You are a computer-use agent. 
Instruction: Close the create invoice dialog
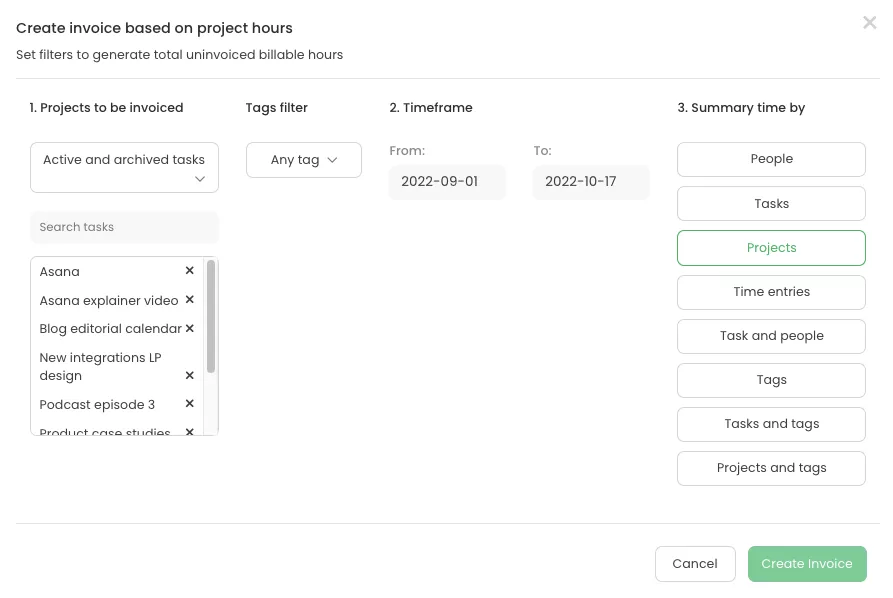pyautogui.click(x=869, y=23)
